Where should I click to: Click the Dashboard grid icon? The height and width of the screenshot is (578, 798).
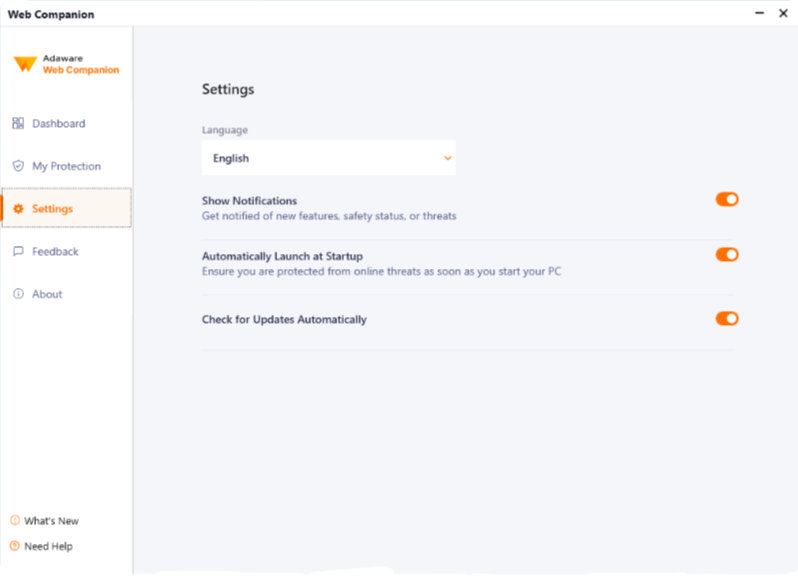point(18,124)
